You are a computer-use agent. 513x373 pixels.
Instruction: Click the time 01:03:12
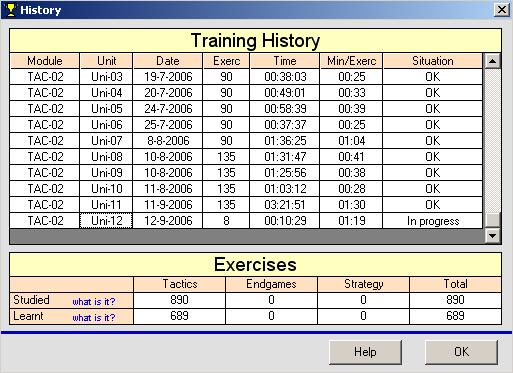285,189
